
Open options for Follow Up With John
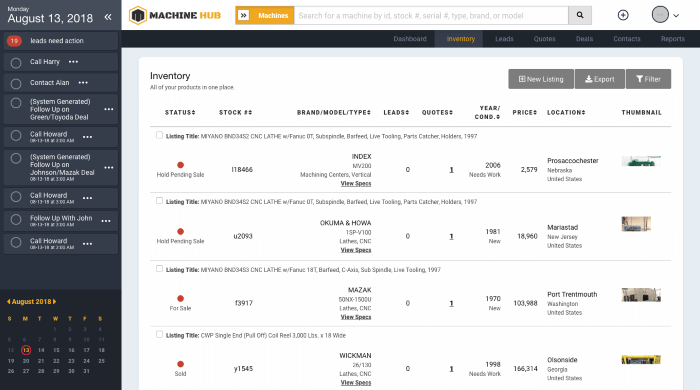pos(106,221)
